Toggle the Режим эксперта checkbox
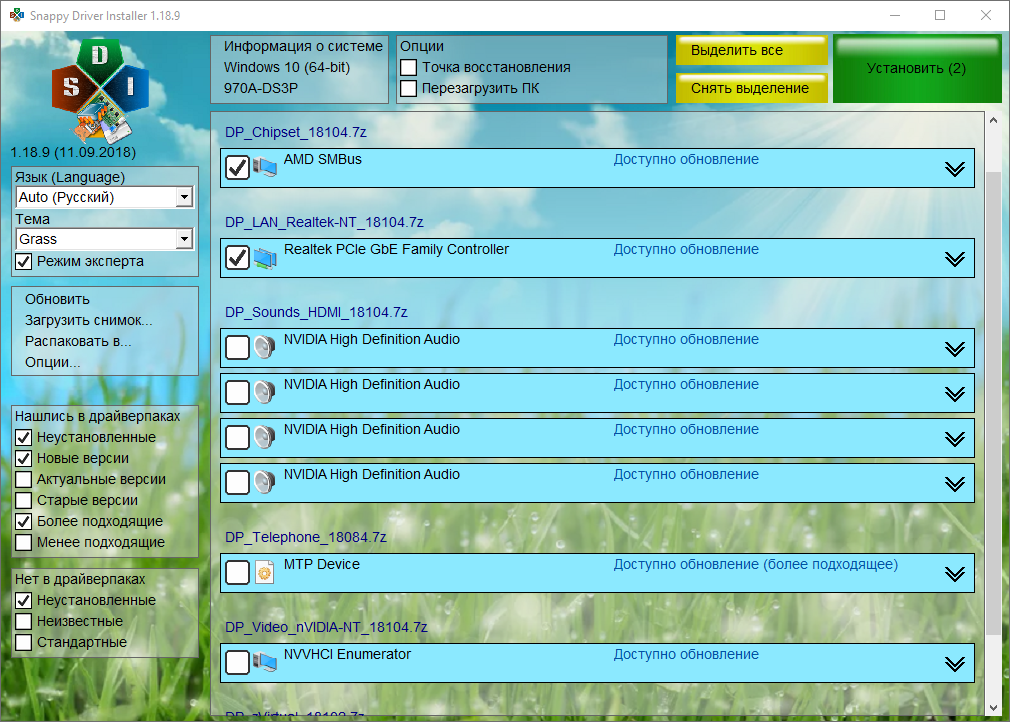This screenshot has height=722, width=1010. [24, 261]
